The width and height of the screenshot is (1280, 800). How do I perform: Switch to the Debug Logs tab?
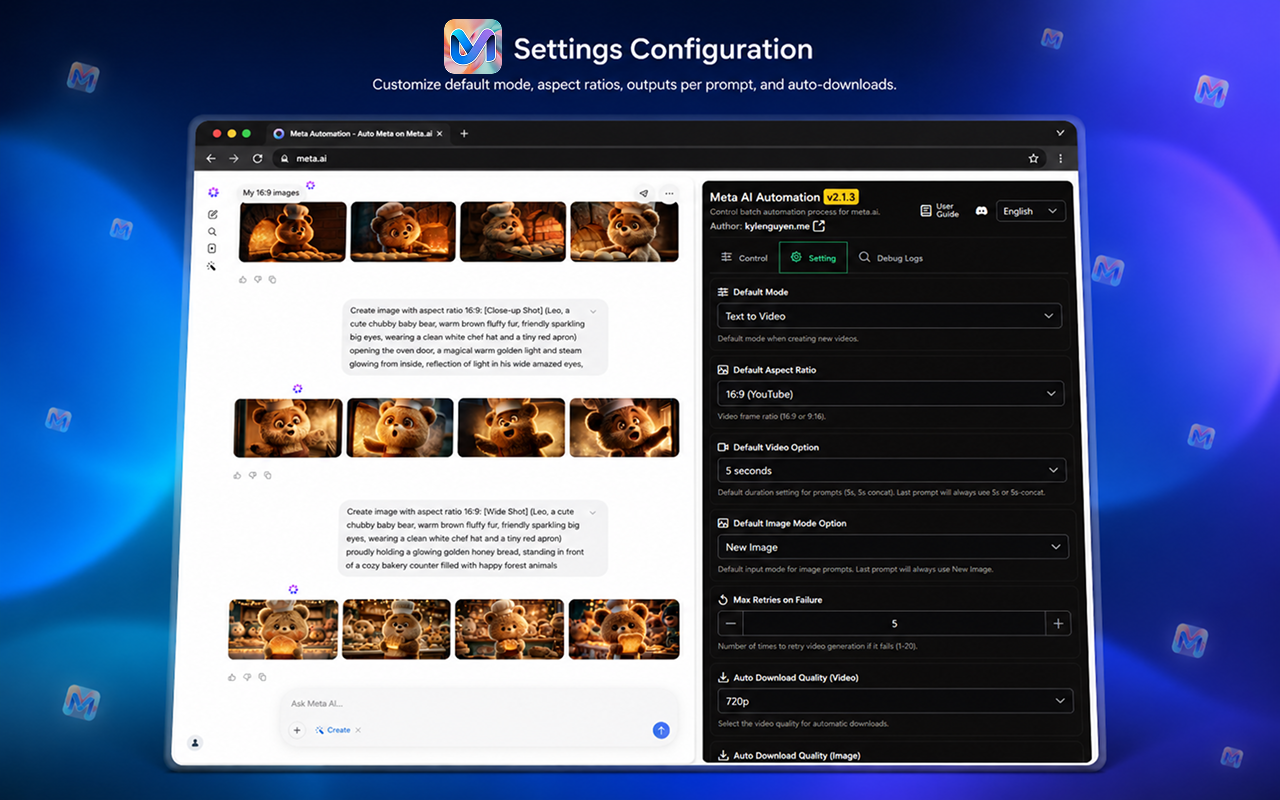pos(890,258)
